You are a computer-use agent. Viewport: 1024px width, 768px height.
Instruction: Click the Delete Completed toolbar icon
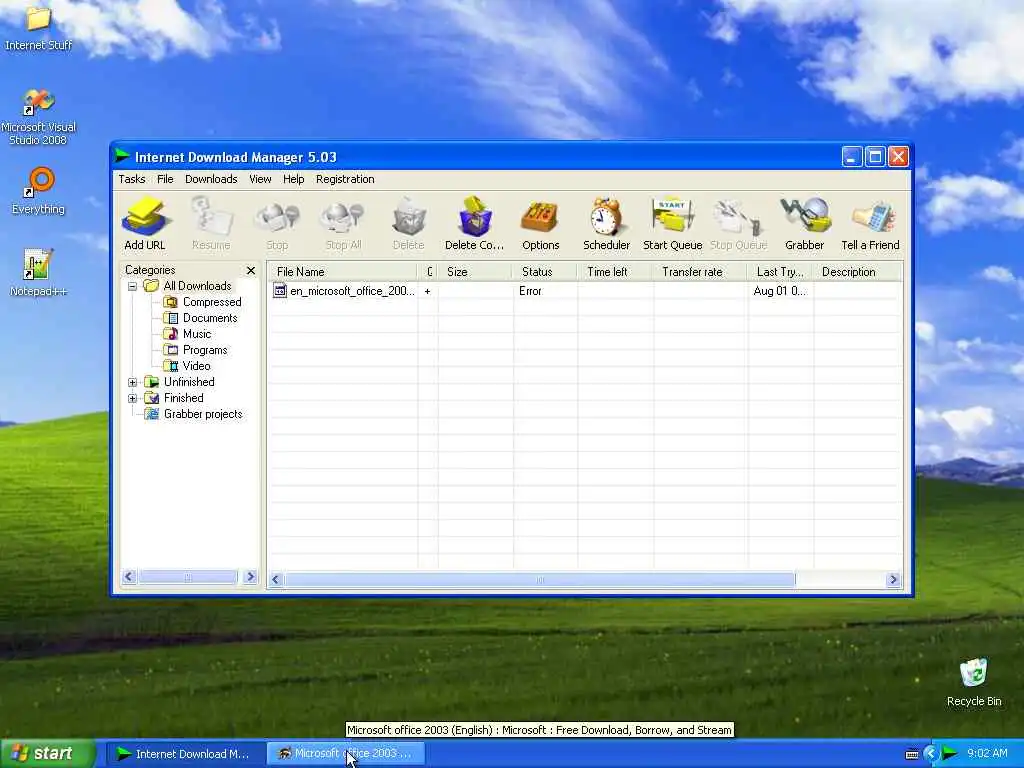coord(475,223)
